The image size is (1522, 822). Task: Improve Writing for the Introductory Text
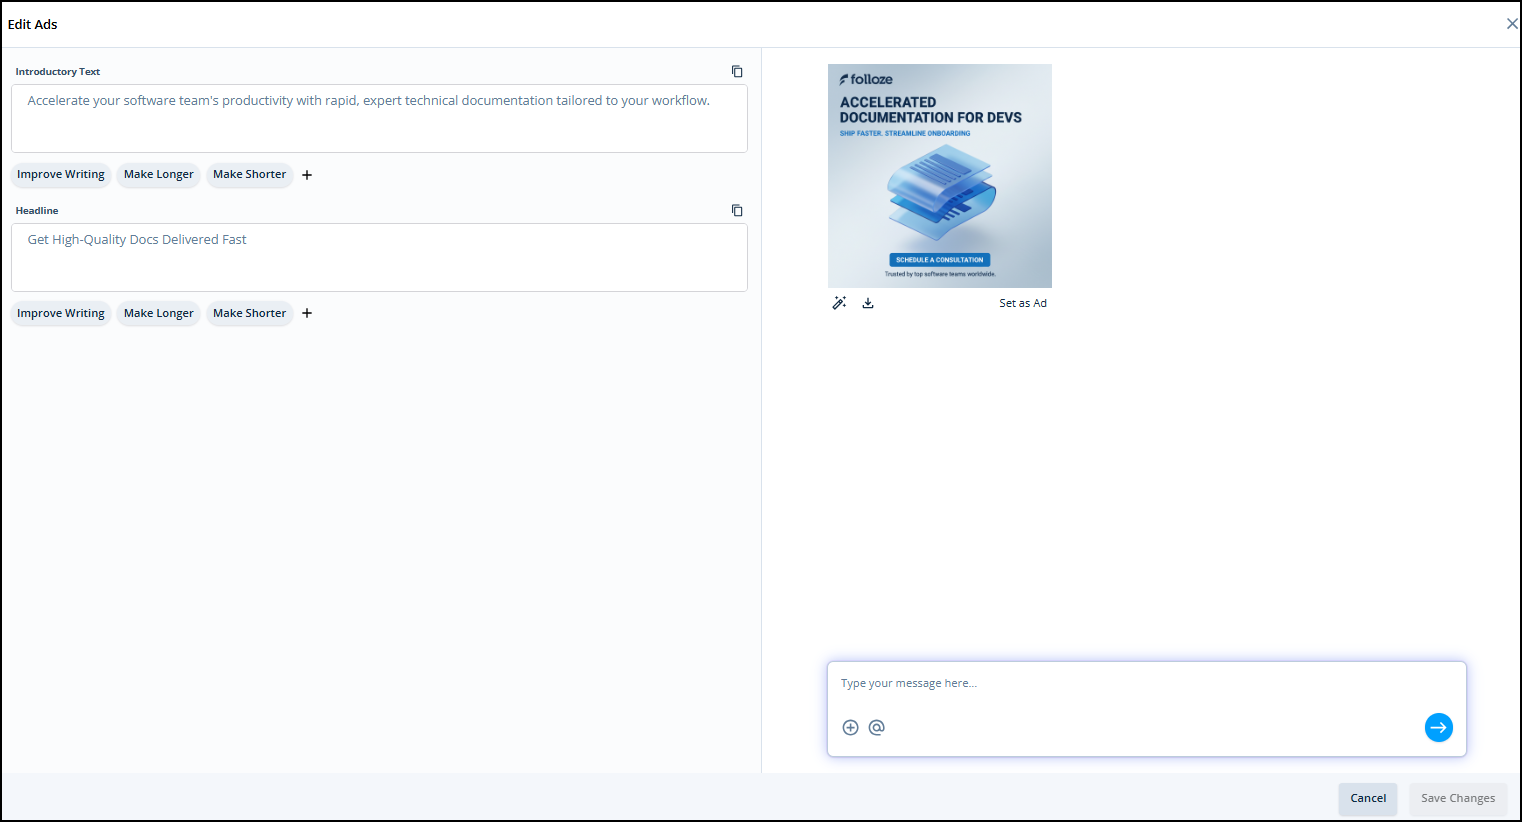[61, 175]
